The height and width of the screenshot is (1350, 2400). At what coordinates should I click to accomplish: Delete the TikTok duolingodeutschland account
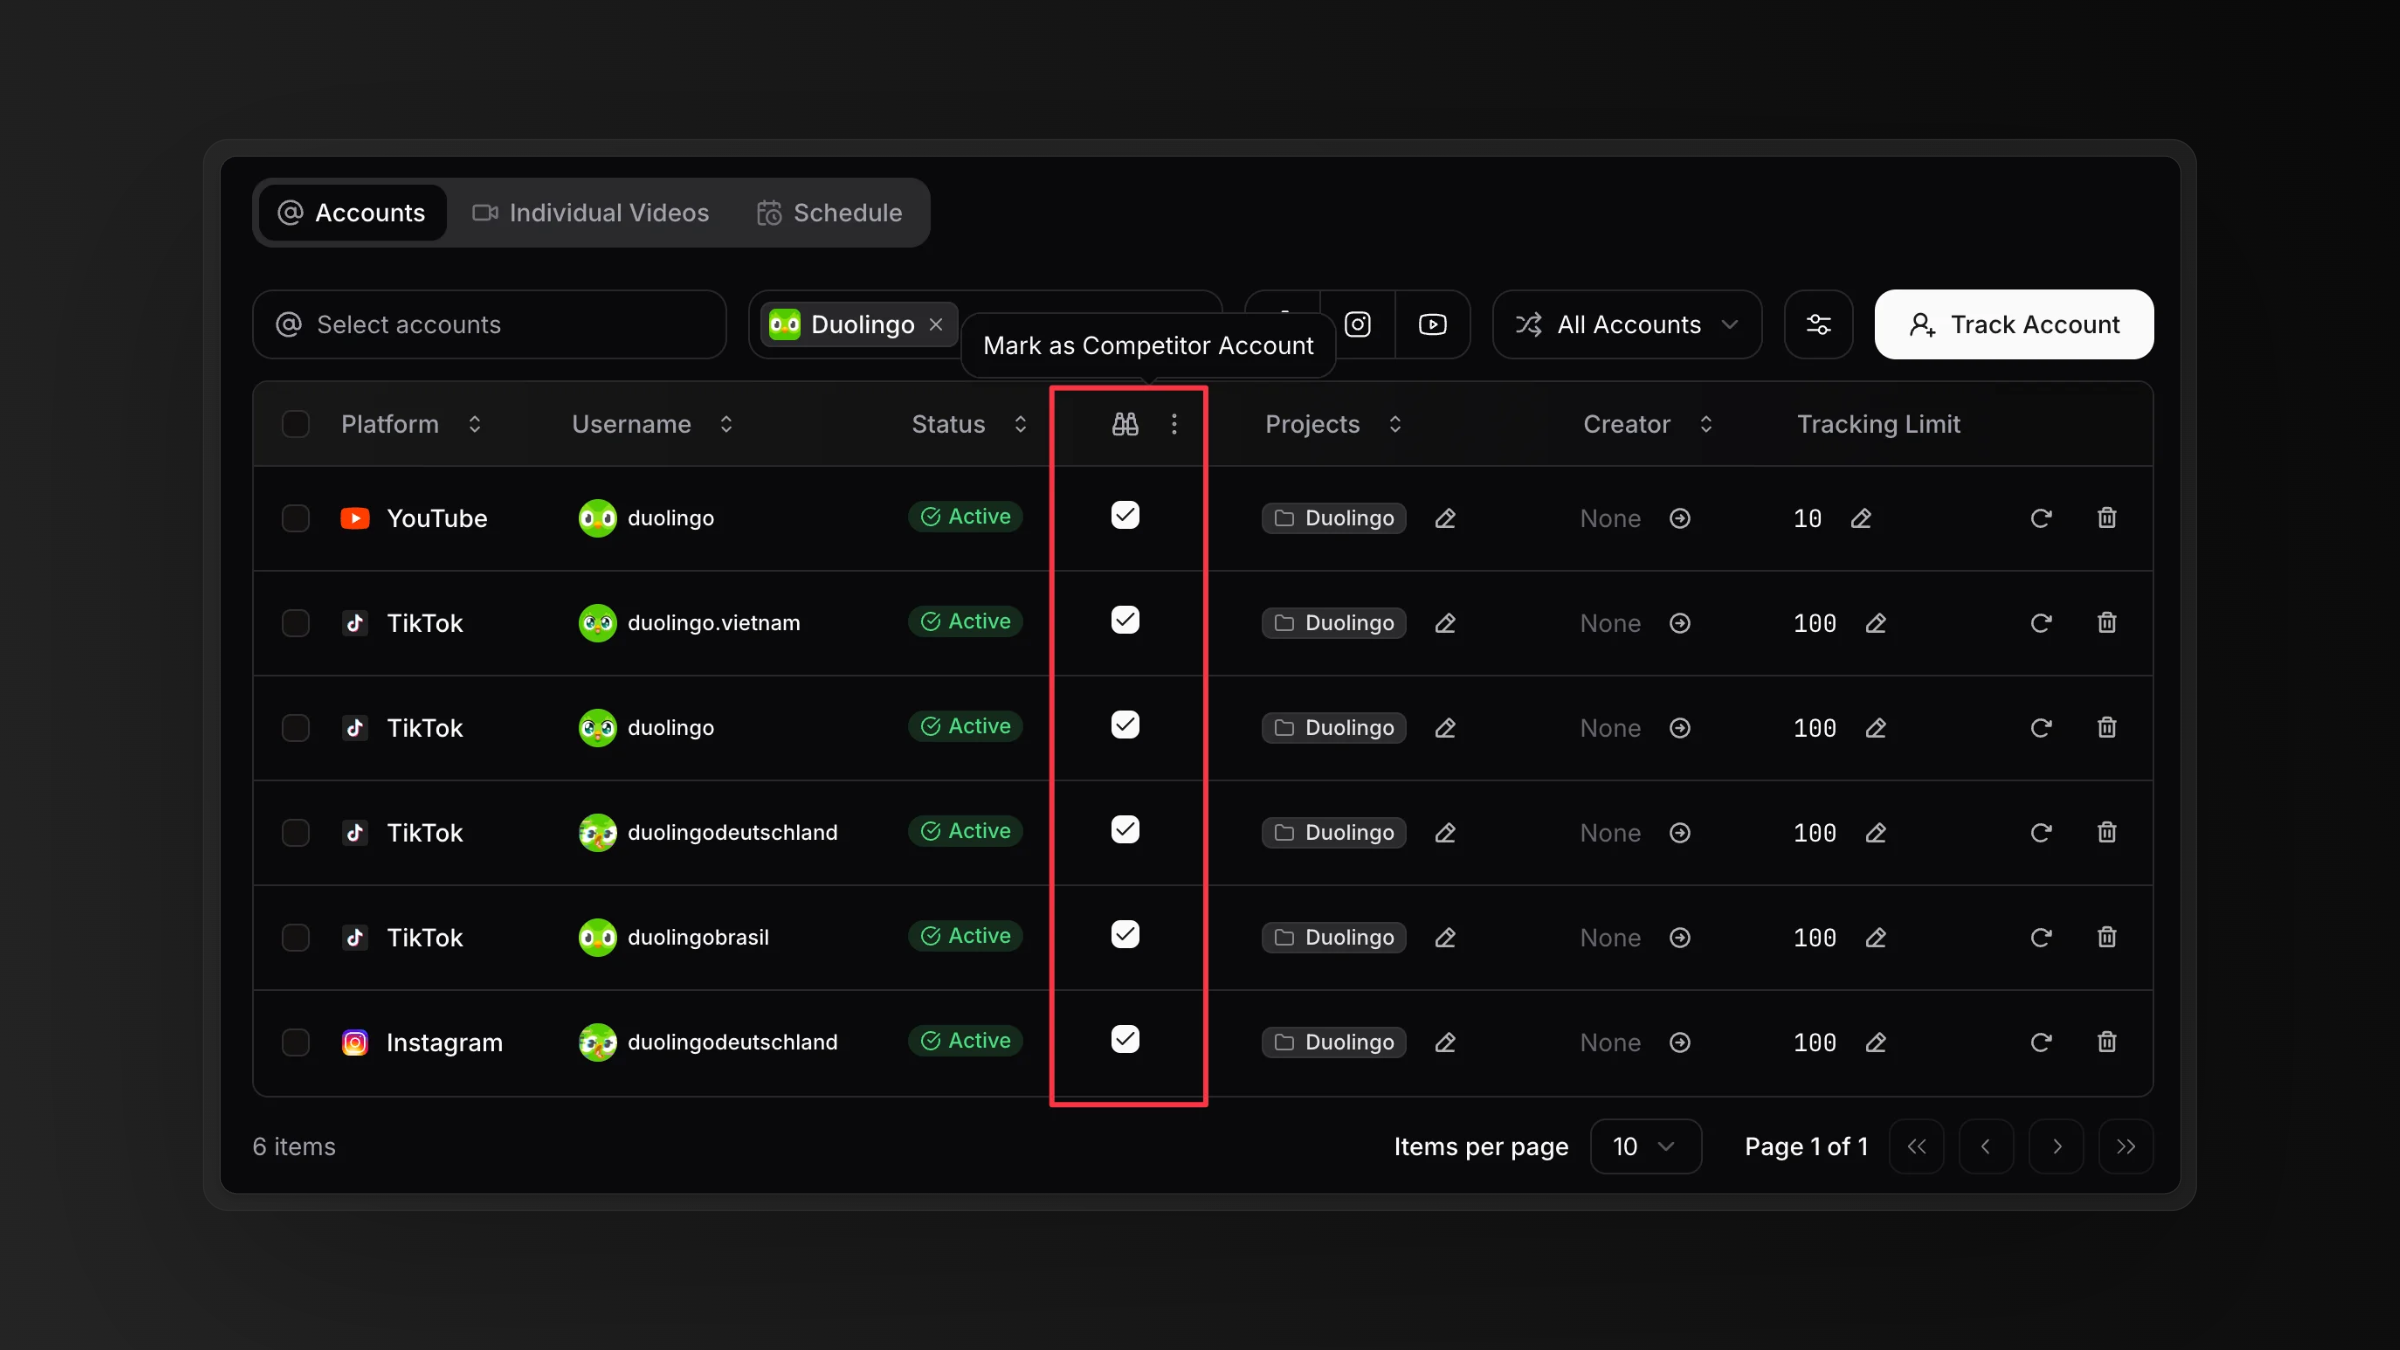(2106, 832)
